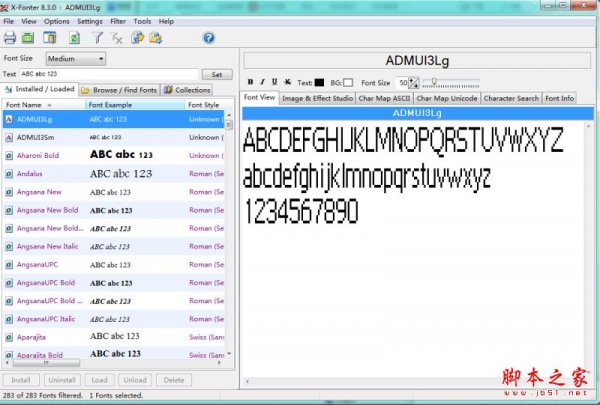Screen dimensions: 600x405
Task: Open the Help menu
Action: 166,21
